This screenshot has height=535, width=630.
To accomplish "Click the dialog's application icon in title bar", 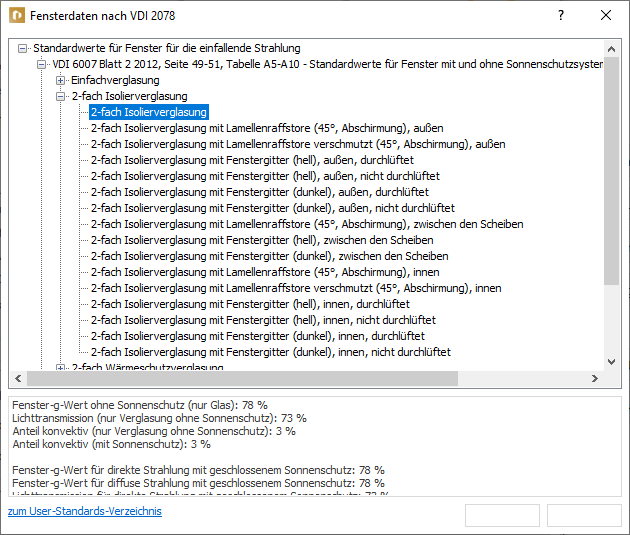I will [x=17, y=16].
